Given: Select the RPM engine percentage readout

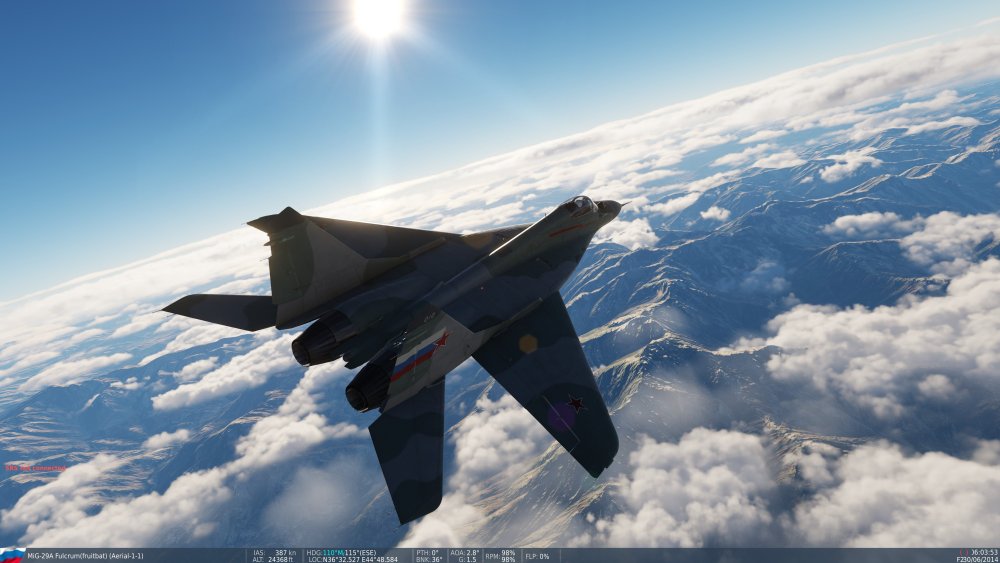Looking at the screenshot, I should click(x=500, y=555).
